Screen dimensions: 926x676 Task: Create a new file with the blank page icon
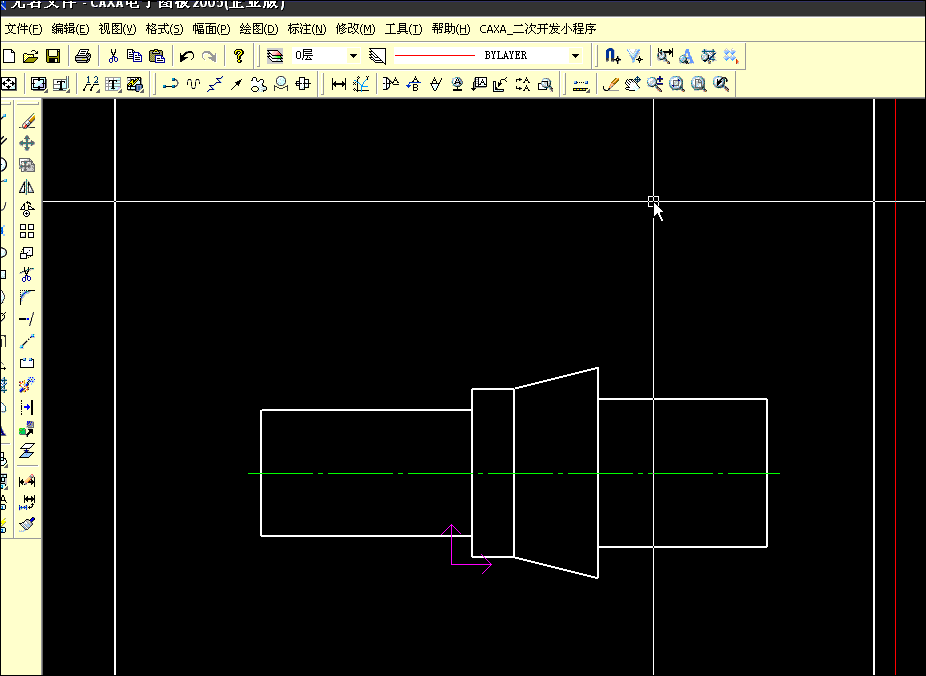pyautogui.click(x=8, y=56)
